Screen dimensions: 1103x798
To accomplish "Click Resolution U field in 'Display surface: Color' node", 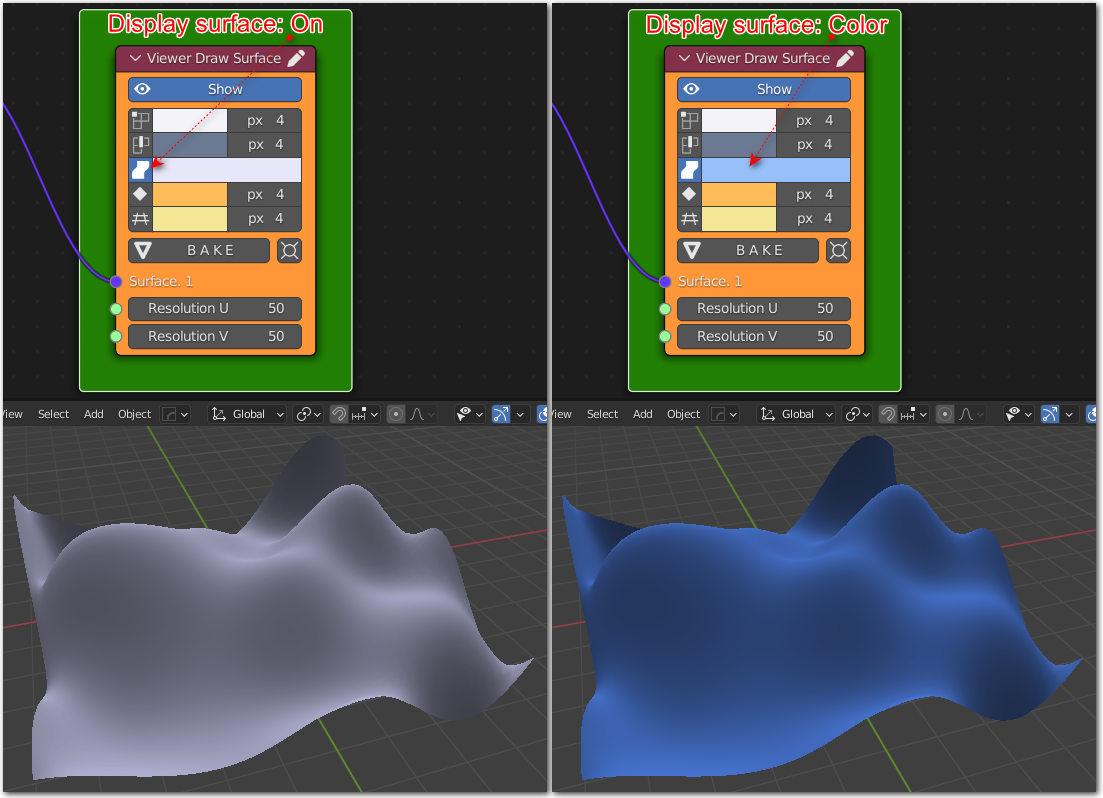I will point(763,308).
